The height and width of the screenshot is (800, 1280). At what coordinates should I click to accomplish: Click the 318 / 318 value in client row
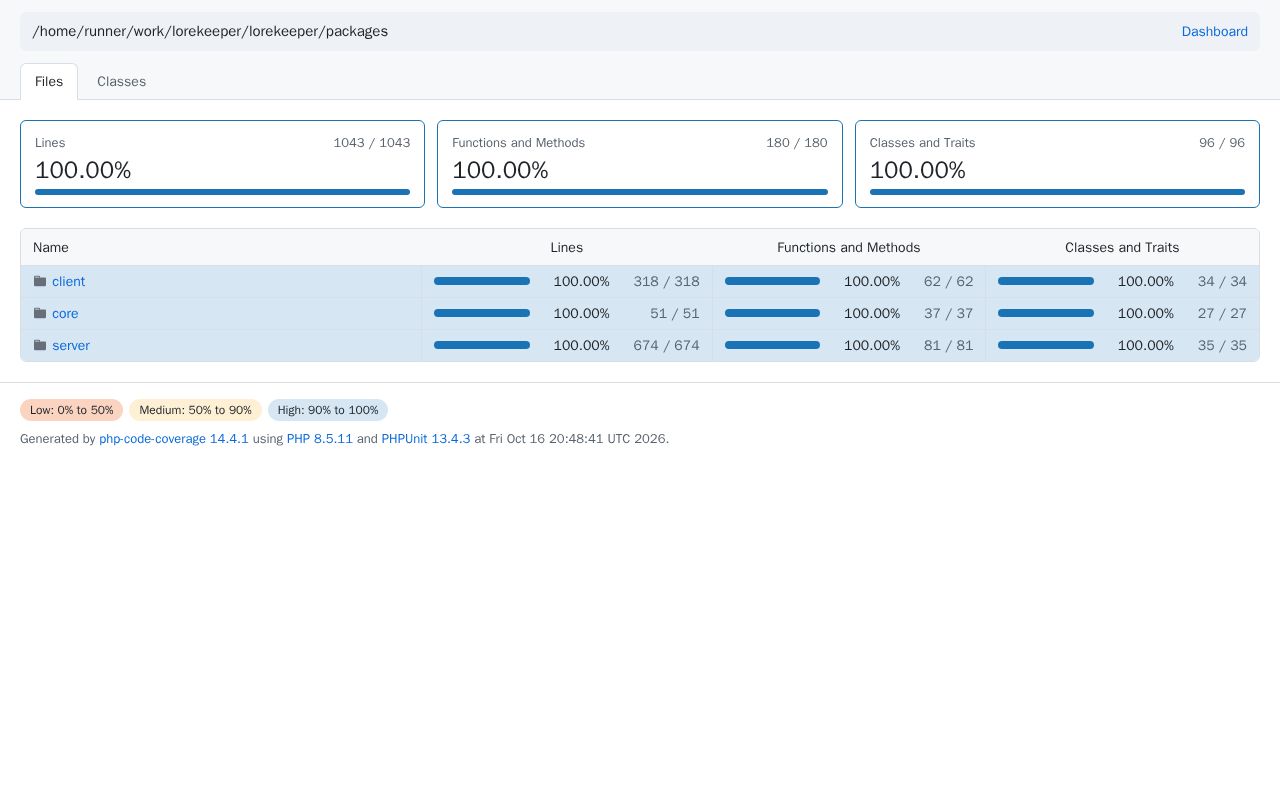pyautogui.click(x=666, y=282)
